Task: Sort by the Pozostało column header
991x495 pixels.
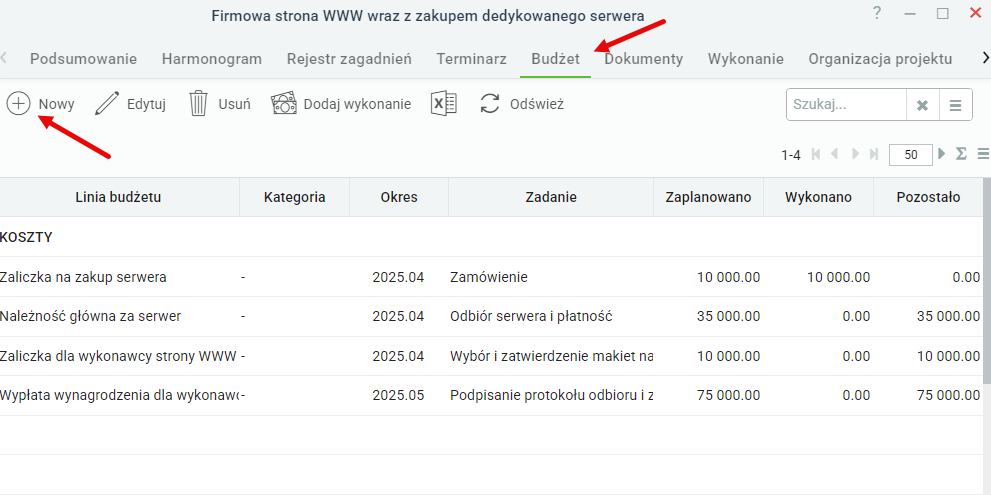Action: coord(928,197)
